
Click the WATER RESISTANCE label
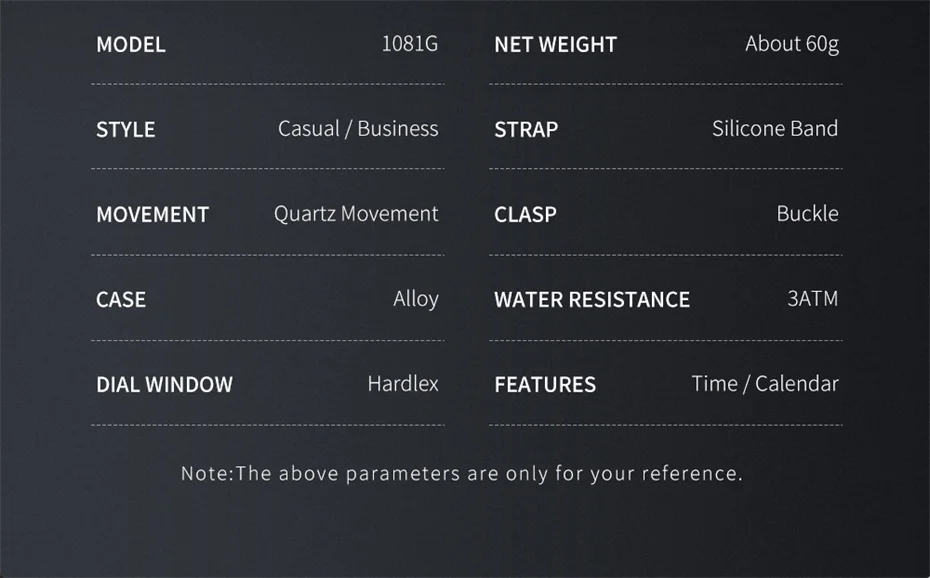point(592,300)
